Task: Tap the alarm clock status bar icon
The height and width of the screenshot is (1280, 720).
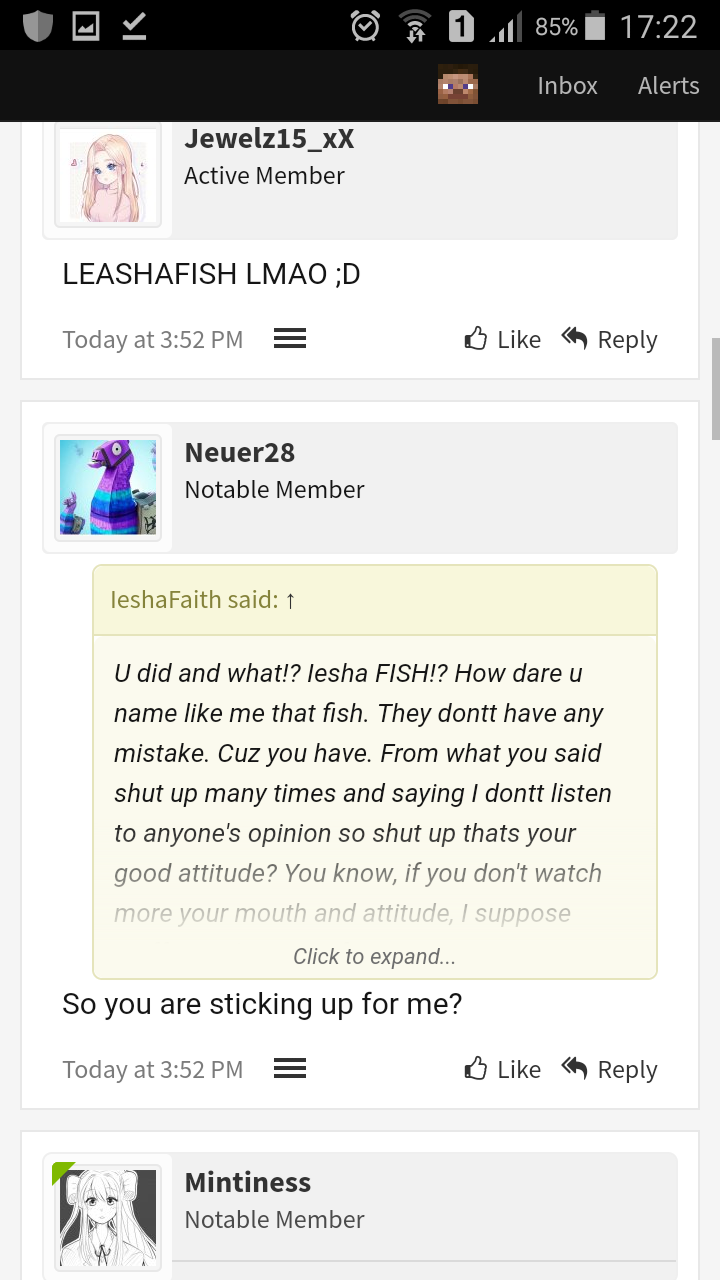Action: point(365,26)
